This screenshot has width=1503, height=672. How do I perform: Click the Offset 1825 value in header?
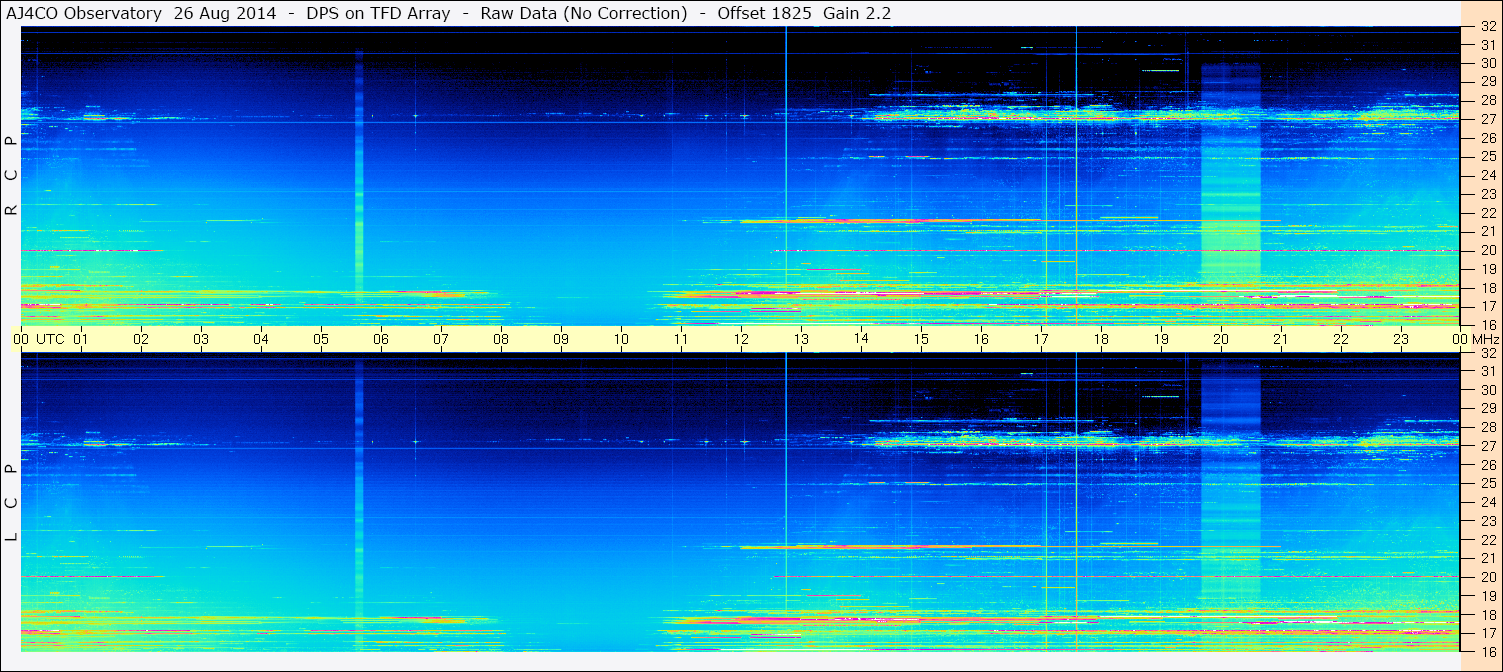[x=765, y=13]
